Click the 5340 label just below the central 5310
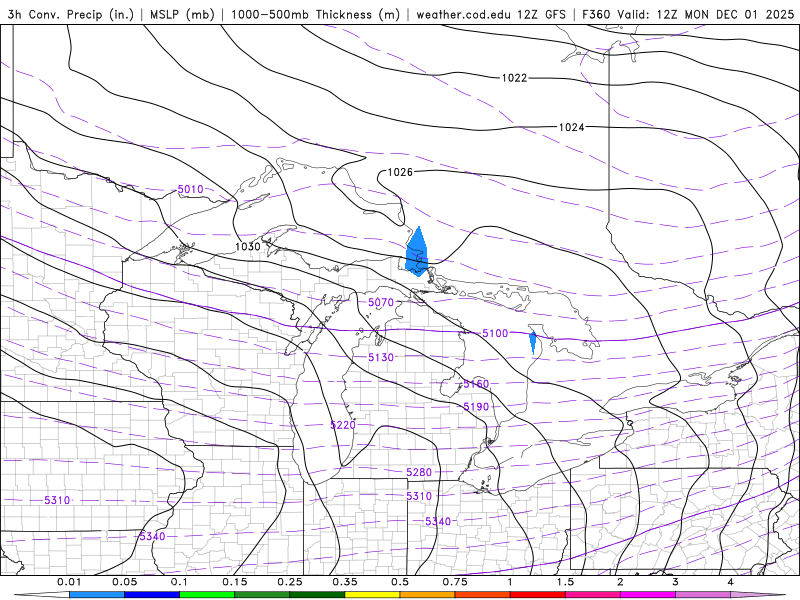This screenshot has height=600, width=800. [x=438, y=521]
